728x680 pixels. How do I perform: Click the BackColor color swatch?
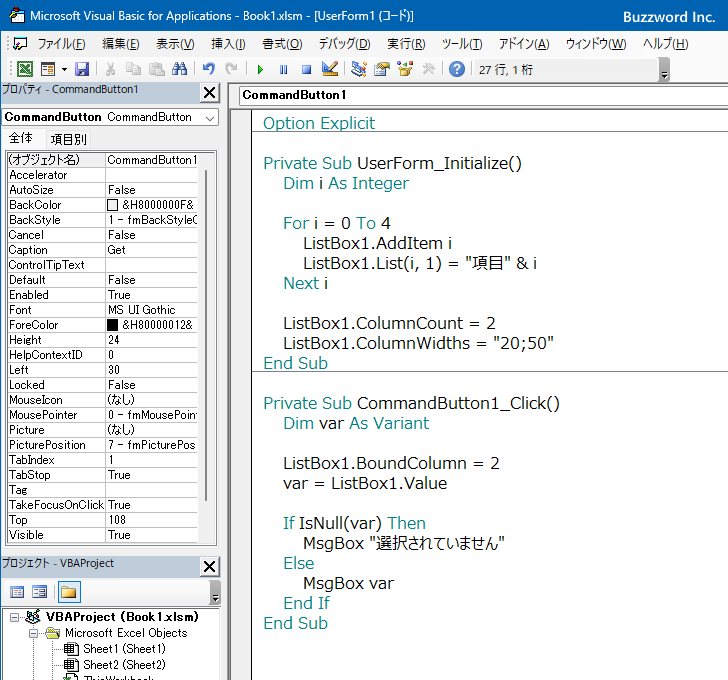tap(112, 205)
